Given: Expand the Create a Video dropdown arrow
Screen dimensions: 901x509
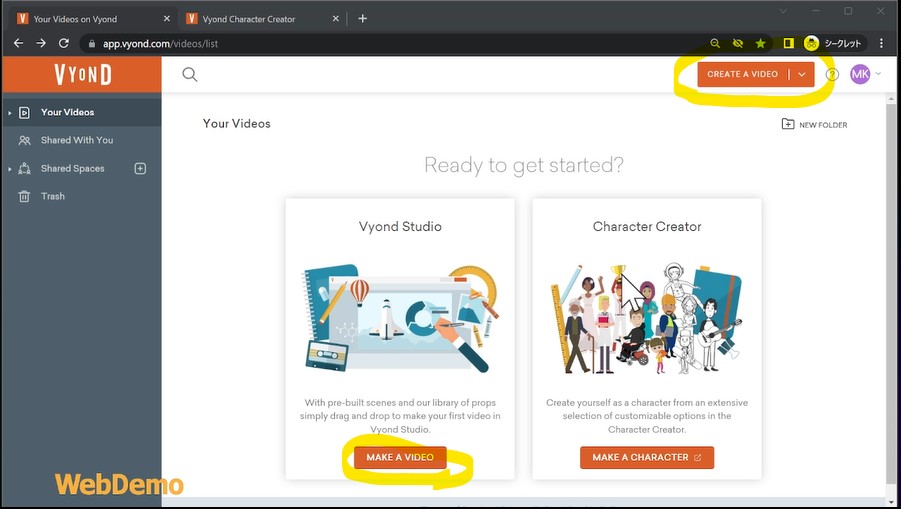Looking at the screenshot, I should point(802,74).
